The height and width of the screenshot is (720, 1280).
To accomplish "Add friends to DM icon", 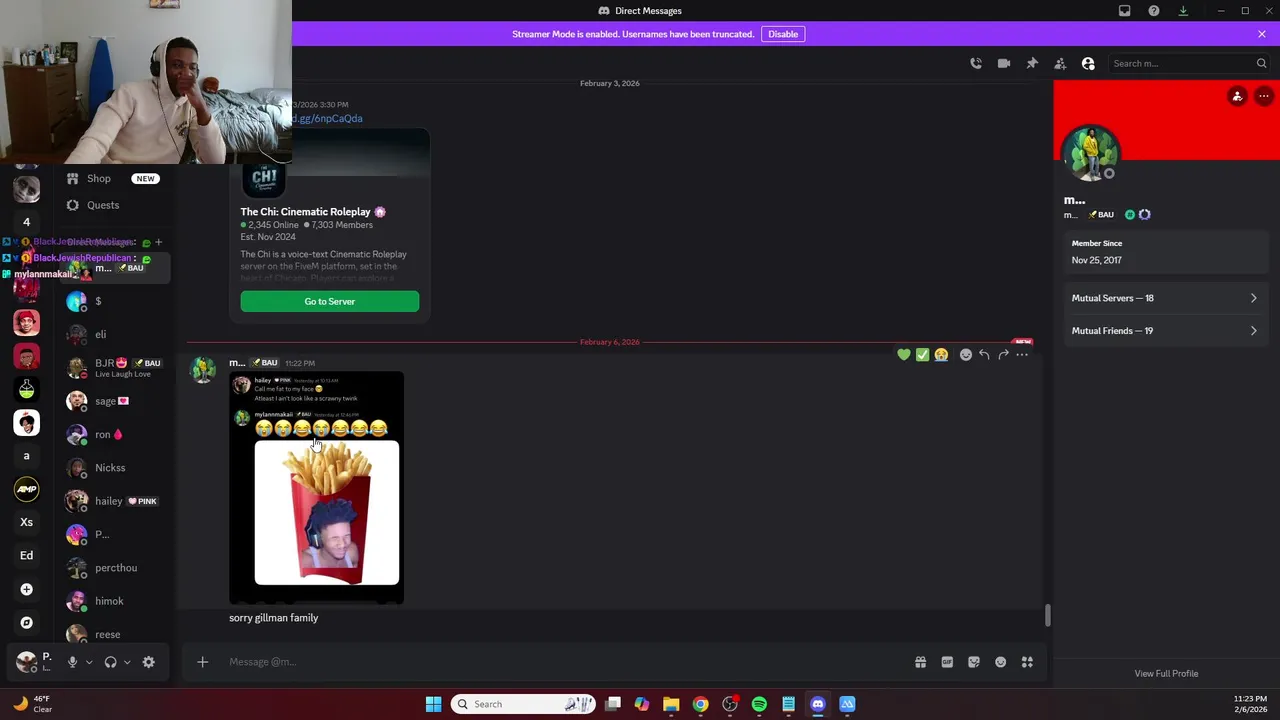I will point(1060,63).
